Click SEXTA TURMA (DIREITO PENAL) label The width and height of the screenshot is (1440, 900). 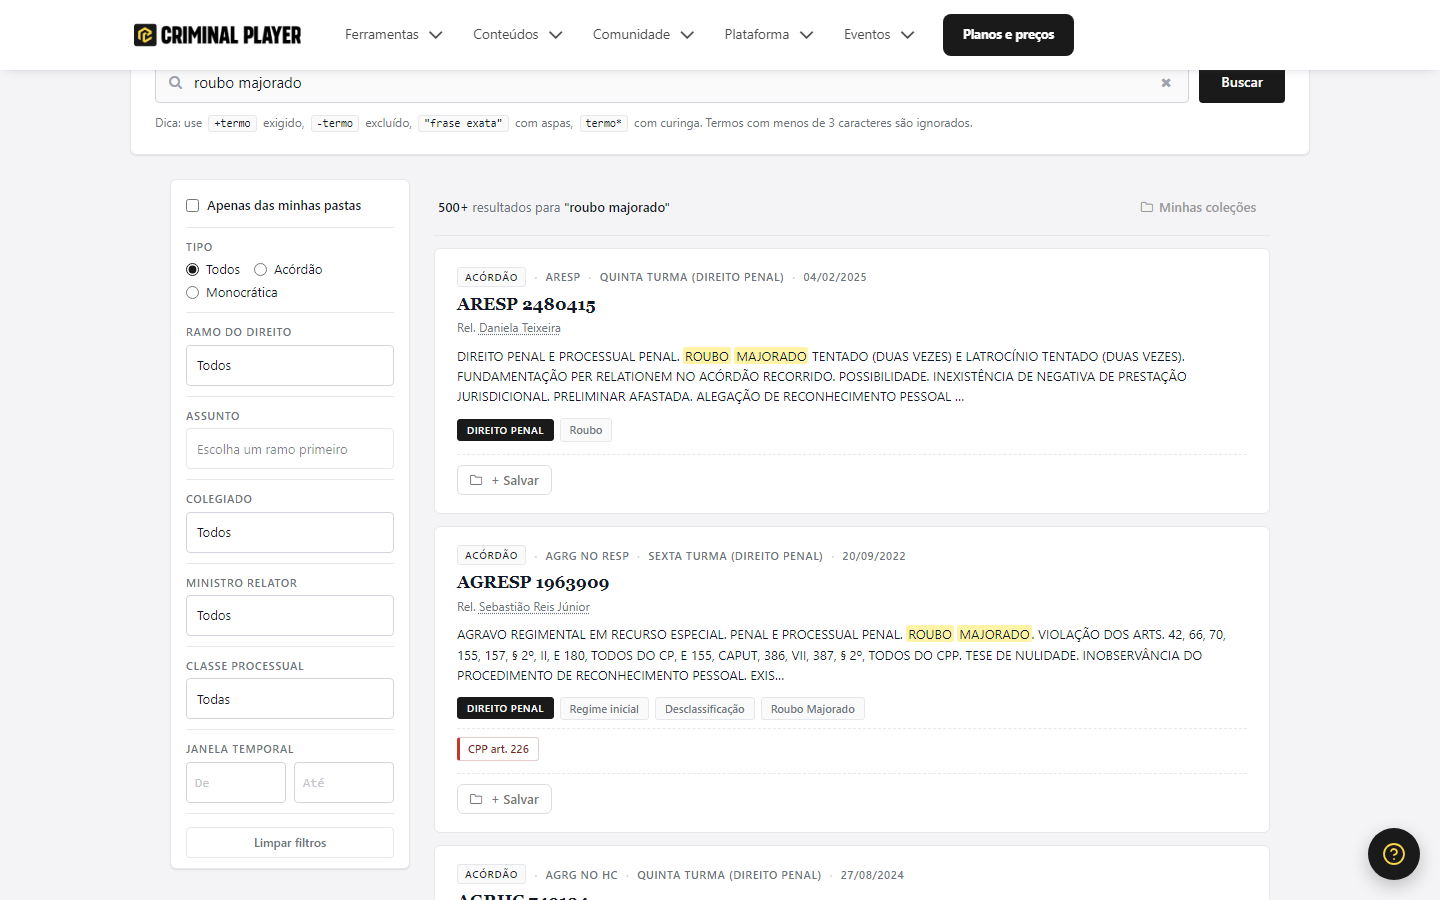(735, 556)
